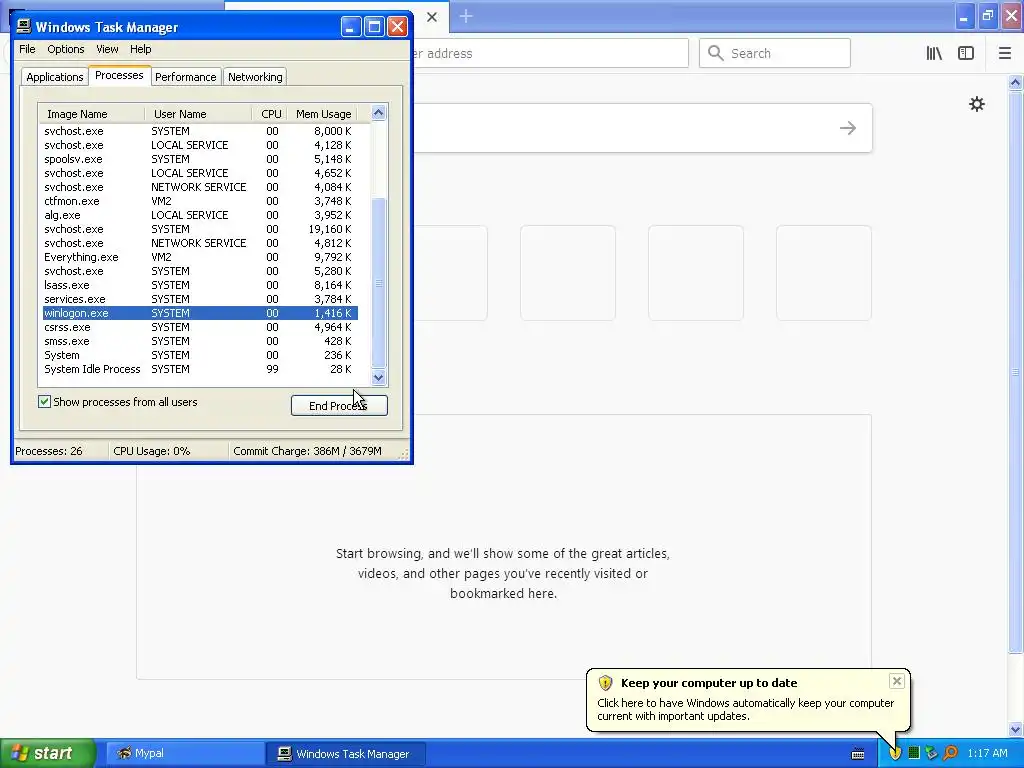Select the spoolsv.exe process row

200,159
